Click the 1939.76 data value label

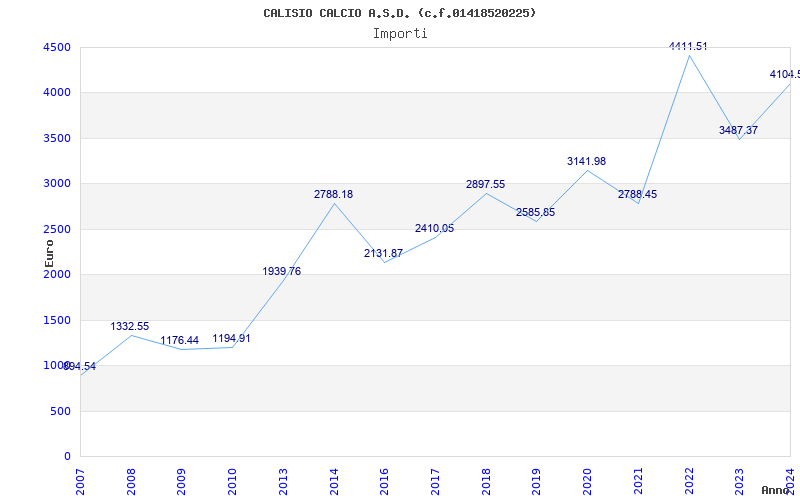point(282,271)
